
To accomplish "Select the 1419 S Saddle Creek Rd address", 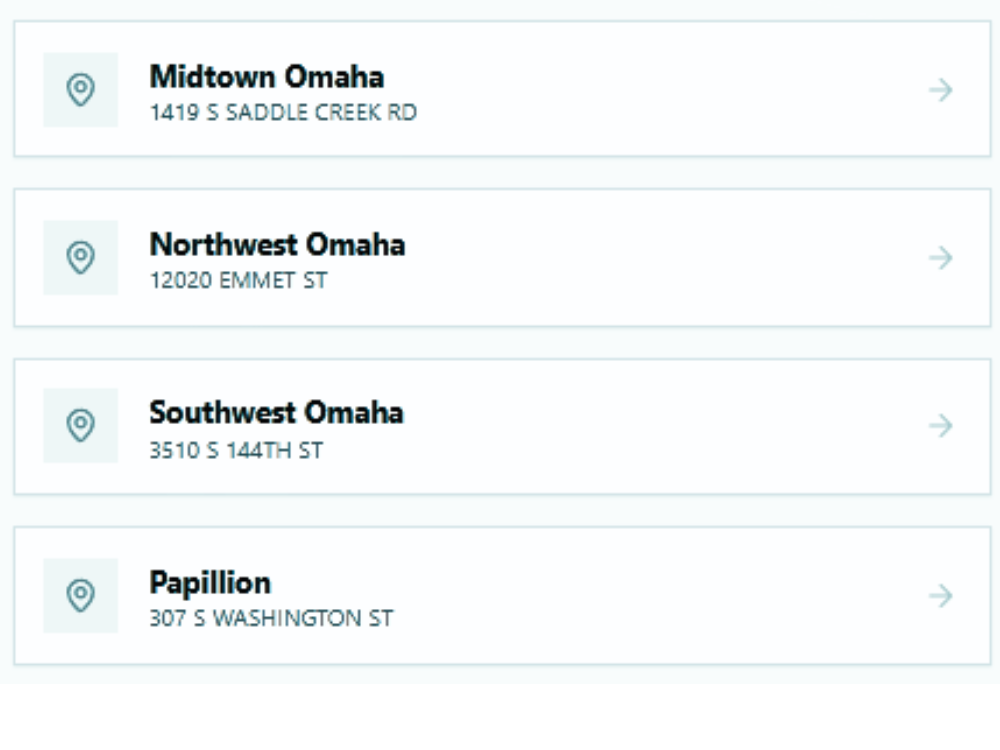I will [283, 113].
